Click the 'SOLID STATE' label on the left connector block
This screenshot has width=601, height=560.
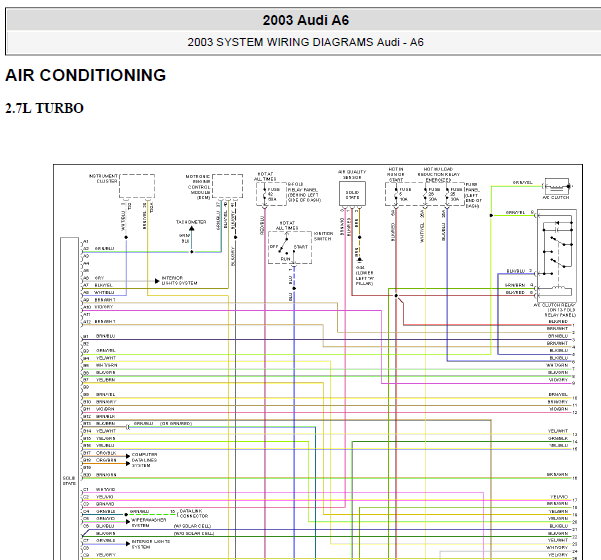pos(69,481)
